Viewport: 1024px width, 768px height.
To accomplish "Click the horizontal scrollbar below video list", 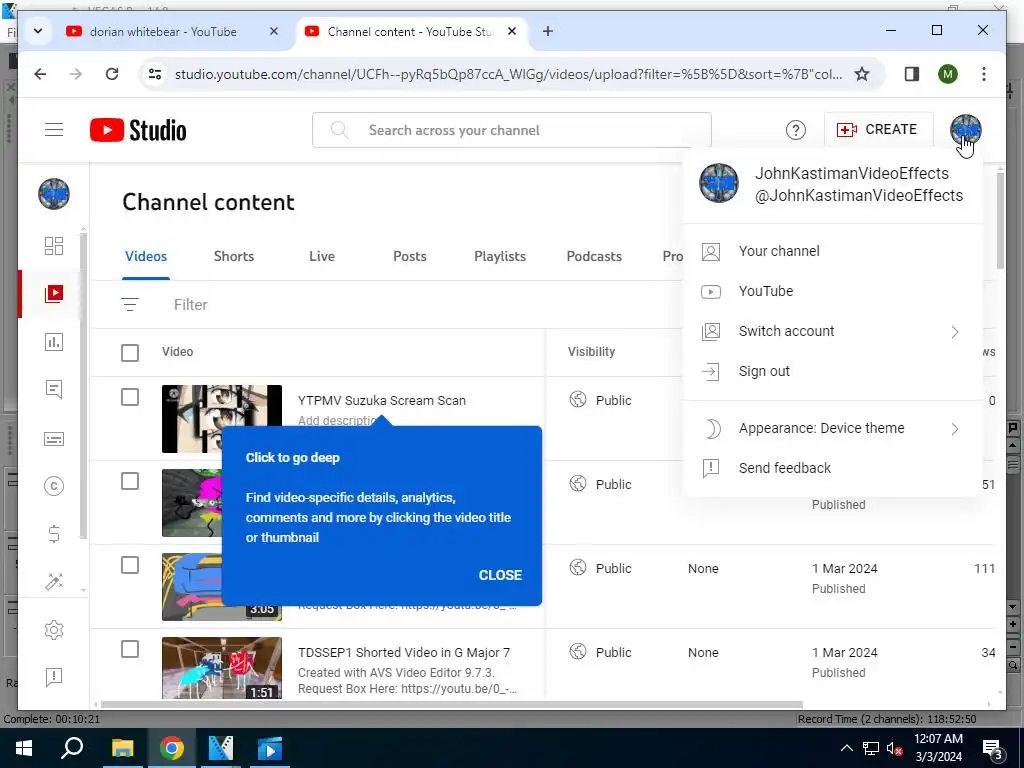I will coord(451,705).
